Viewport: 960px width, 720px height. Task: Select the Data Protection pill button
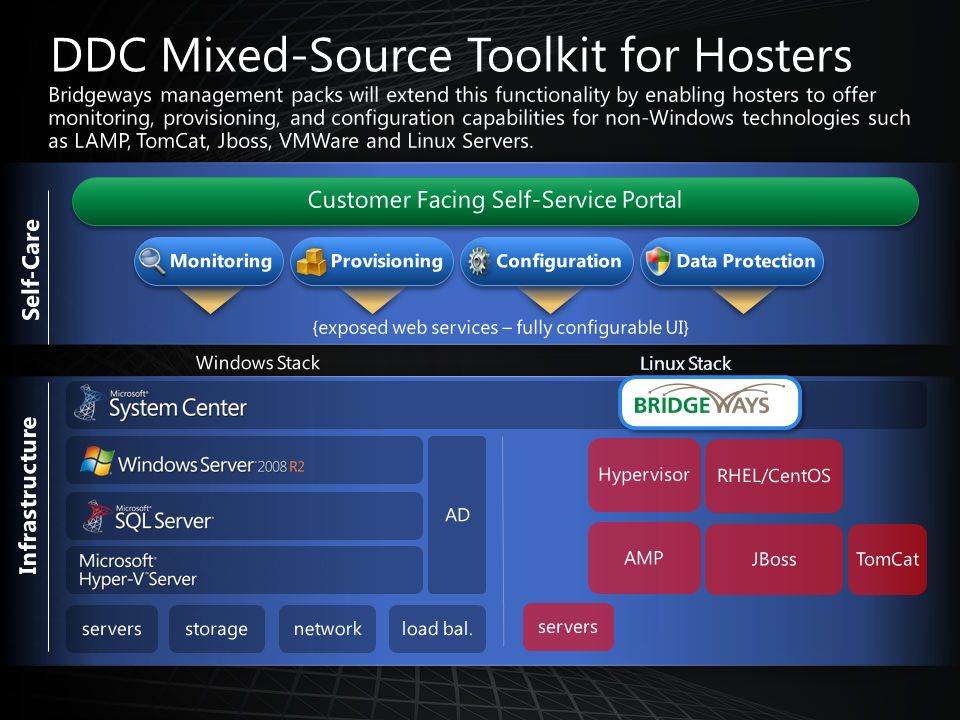[732, 261]
